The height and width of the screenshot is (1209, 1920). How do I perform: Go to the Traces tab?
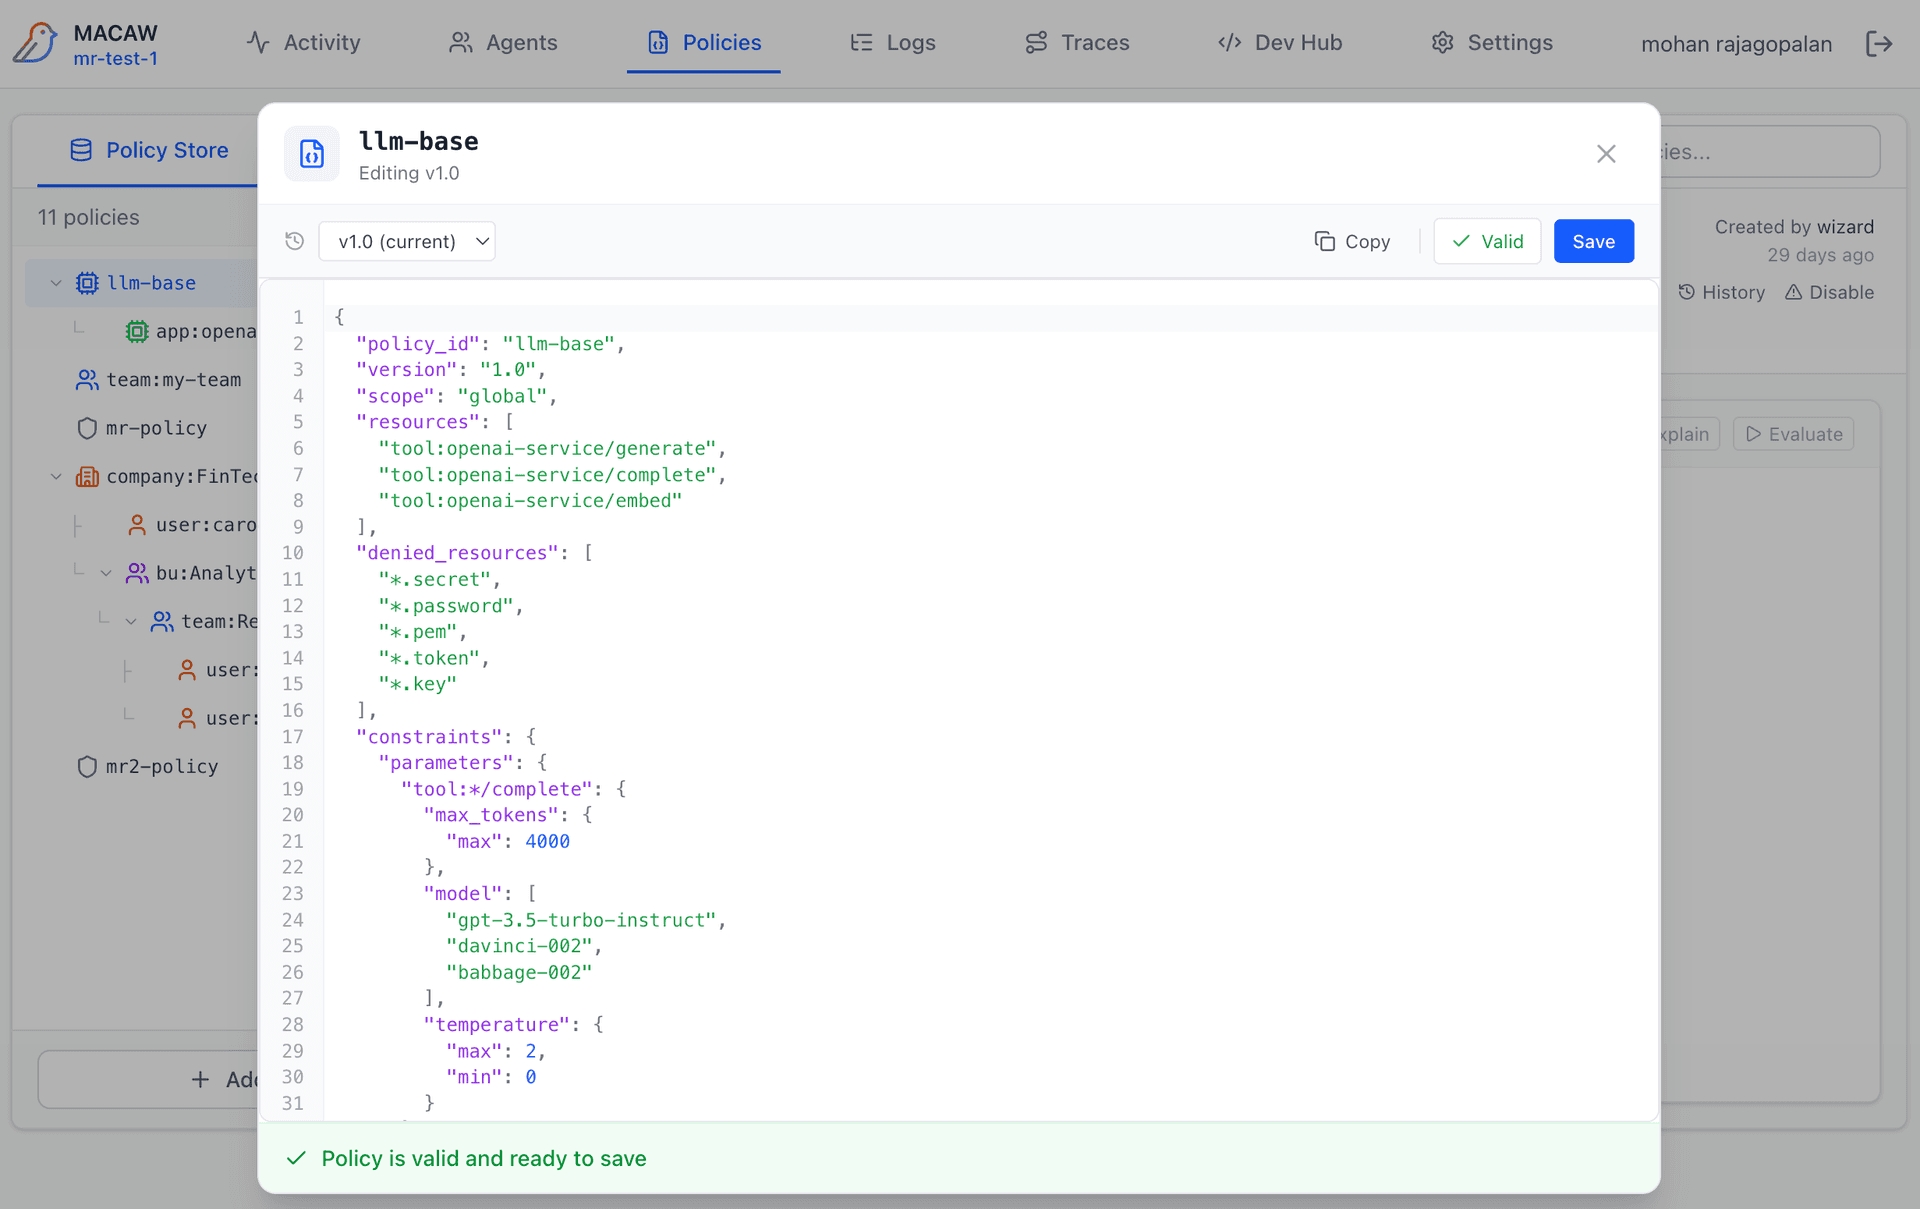tap(1077, 43)
